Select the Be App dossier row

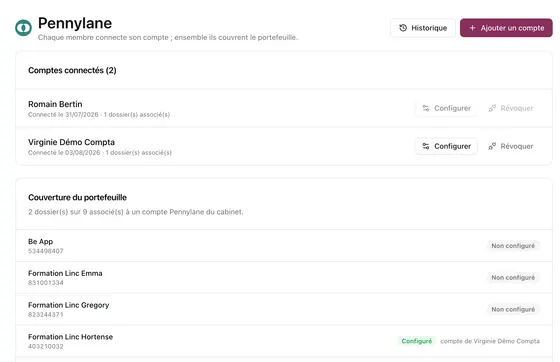284,246
